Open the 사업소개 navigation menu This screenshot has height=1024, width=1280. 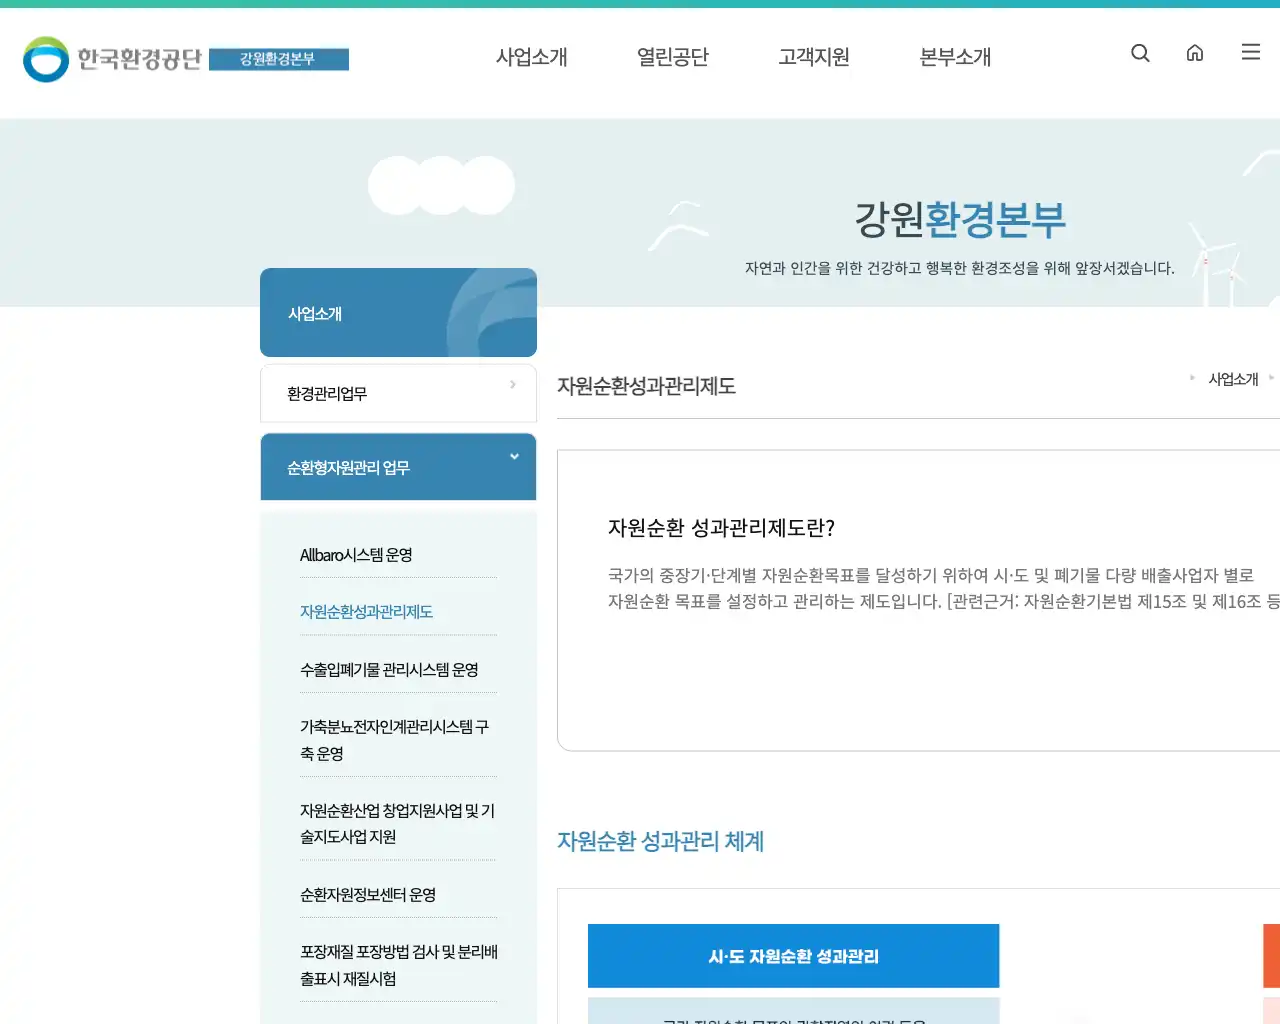pos(532,57)
